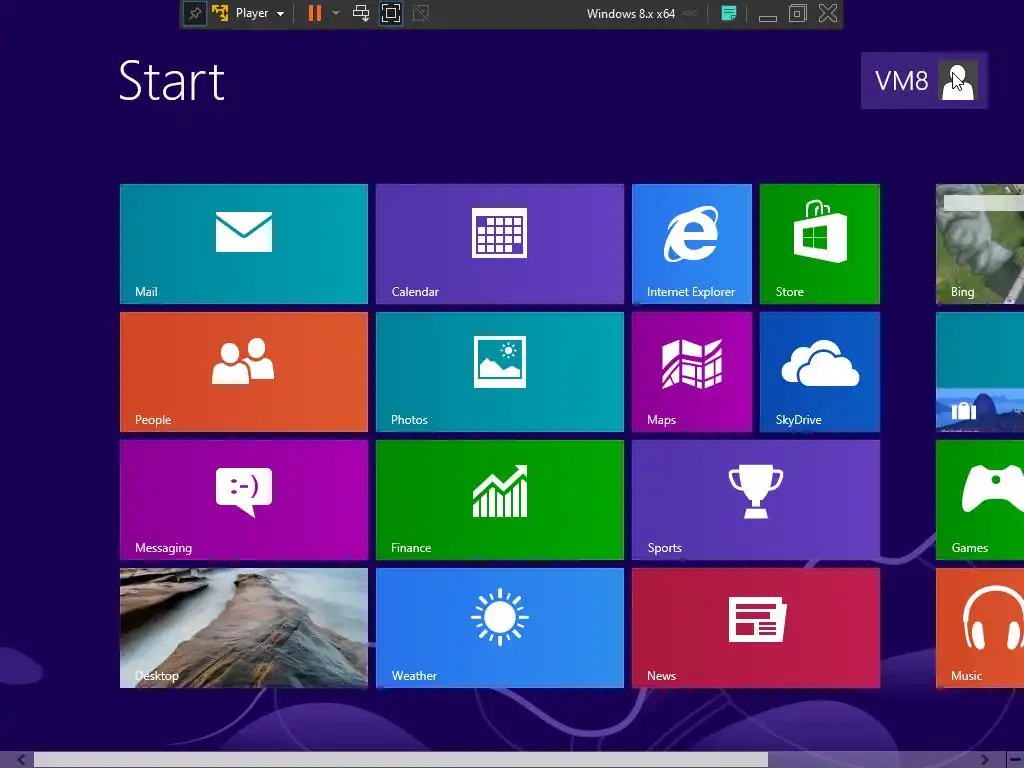Open the VMware Player menu
Screen dimensions: 1024x768
click(260, 13)
